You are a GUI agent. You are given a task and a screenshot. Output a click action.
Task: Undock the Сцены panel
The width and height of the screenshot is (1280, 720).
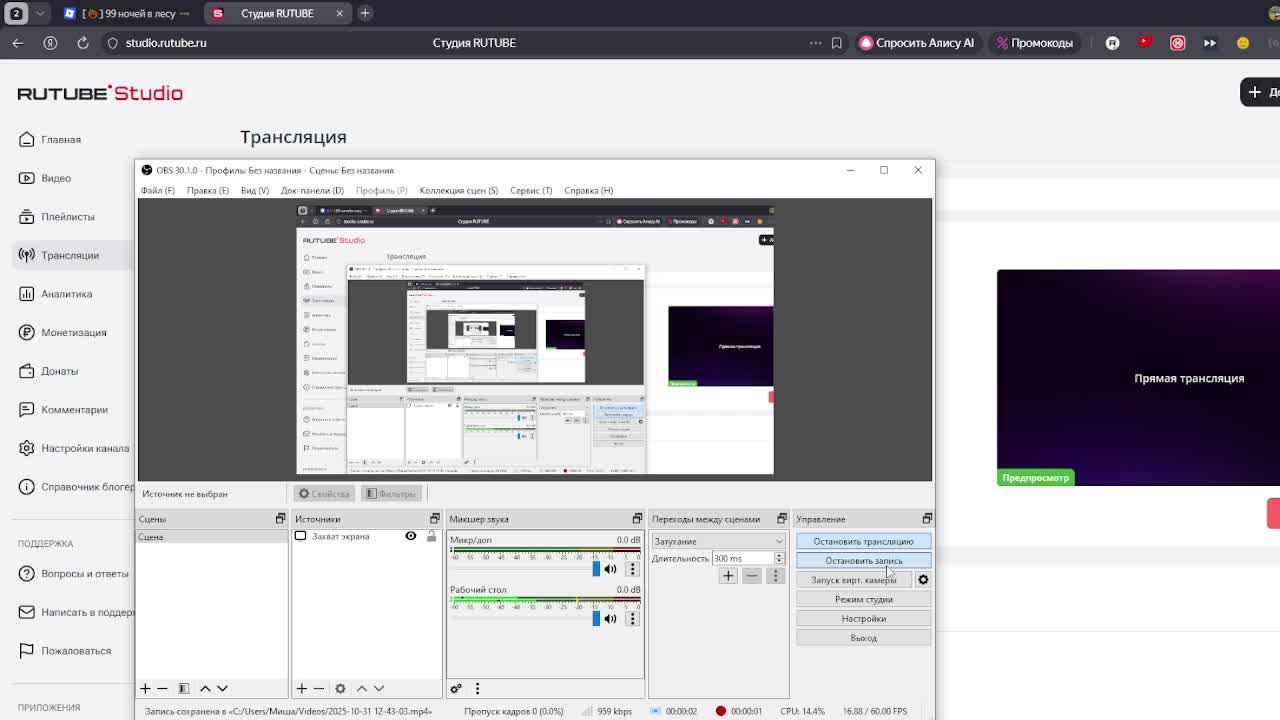tap(280, 519)
